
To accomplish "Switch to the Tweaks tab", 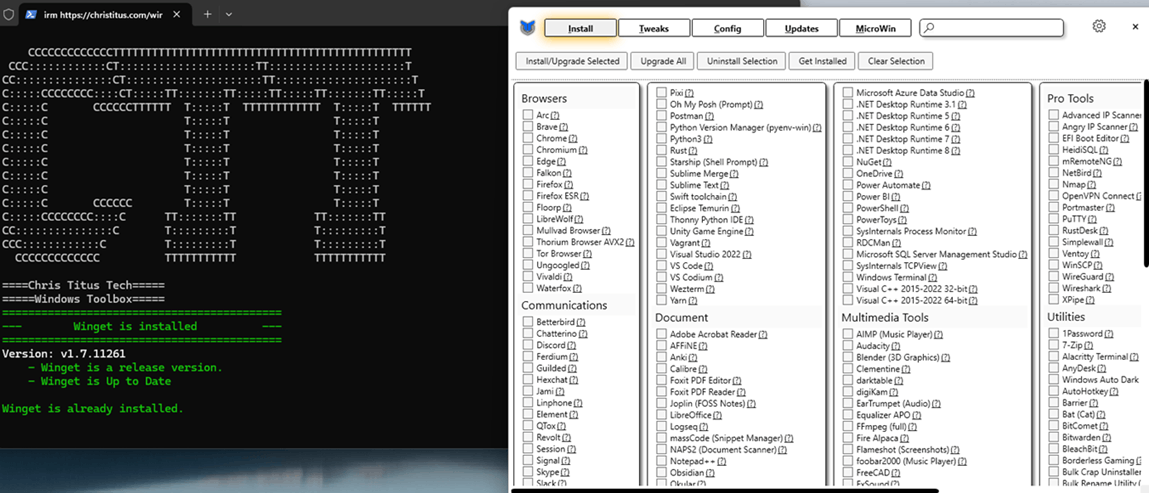I will pyautogui.click(x=654, y=28).
